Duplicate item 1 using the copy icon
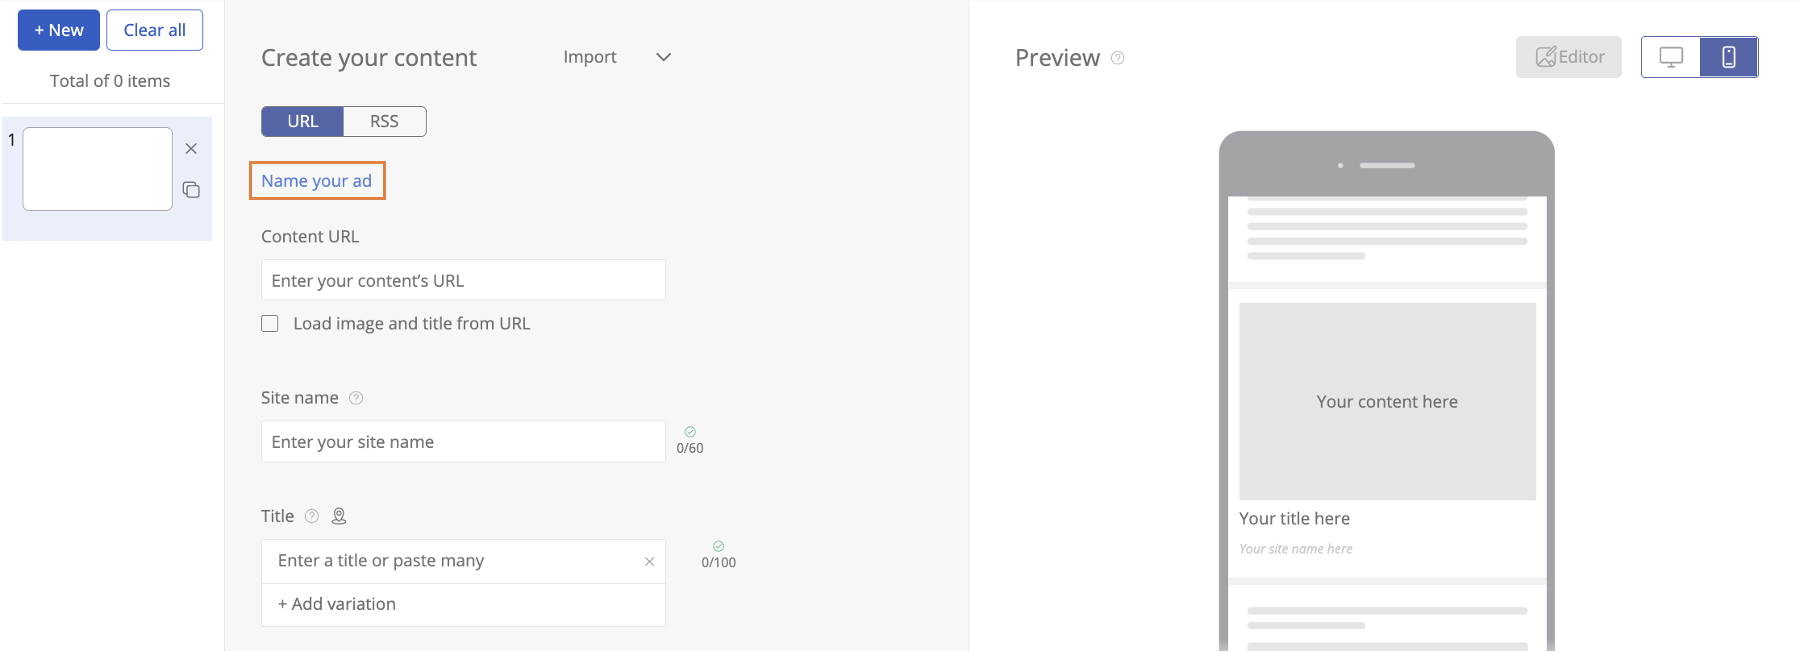The height and width of the screenshot is (652, 1800). [191, 190]
